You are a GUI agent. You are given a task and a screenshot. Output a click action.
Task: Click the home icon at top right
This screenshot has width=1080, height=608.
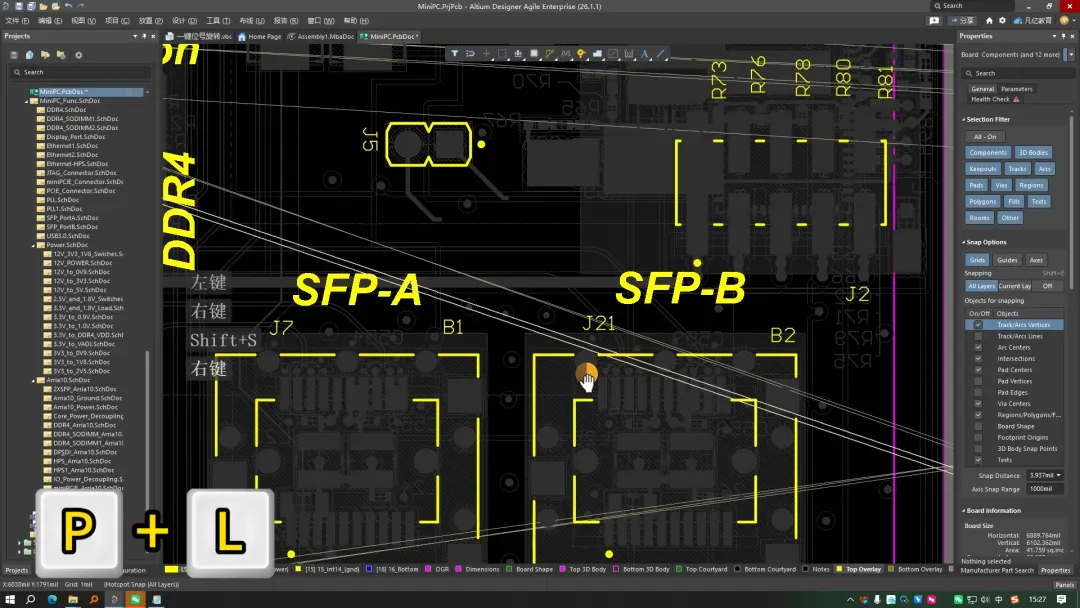(x=990, y=21)
